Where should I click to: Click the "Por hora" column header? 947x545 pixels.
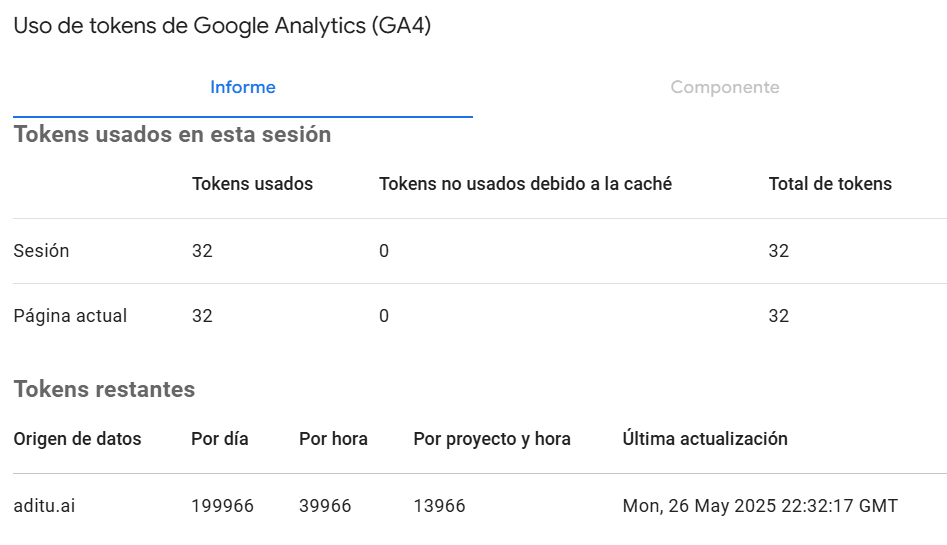click(333, 439)
